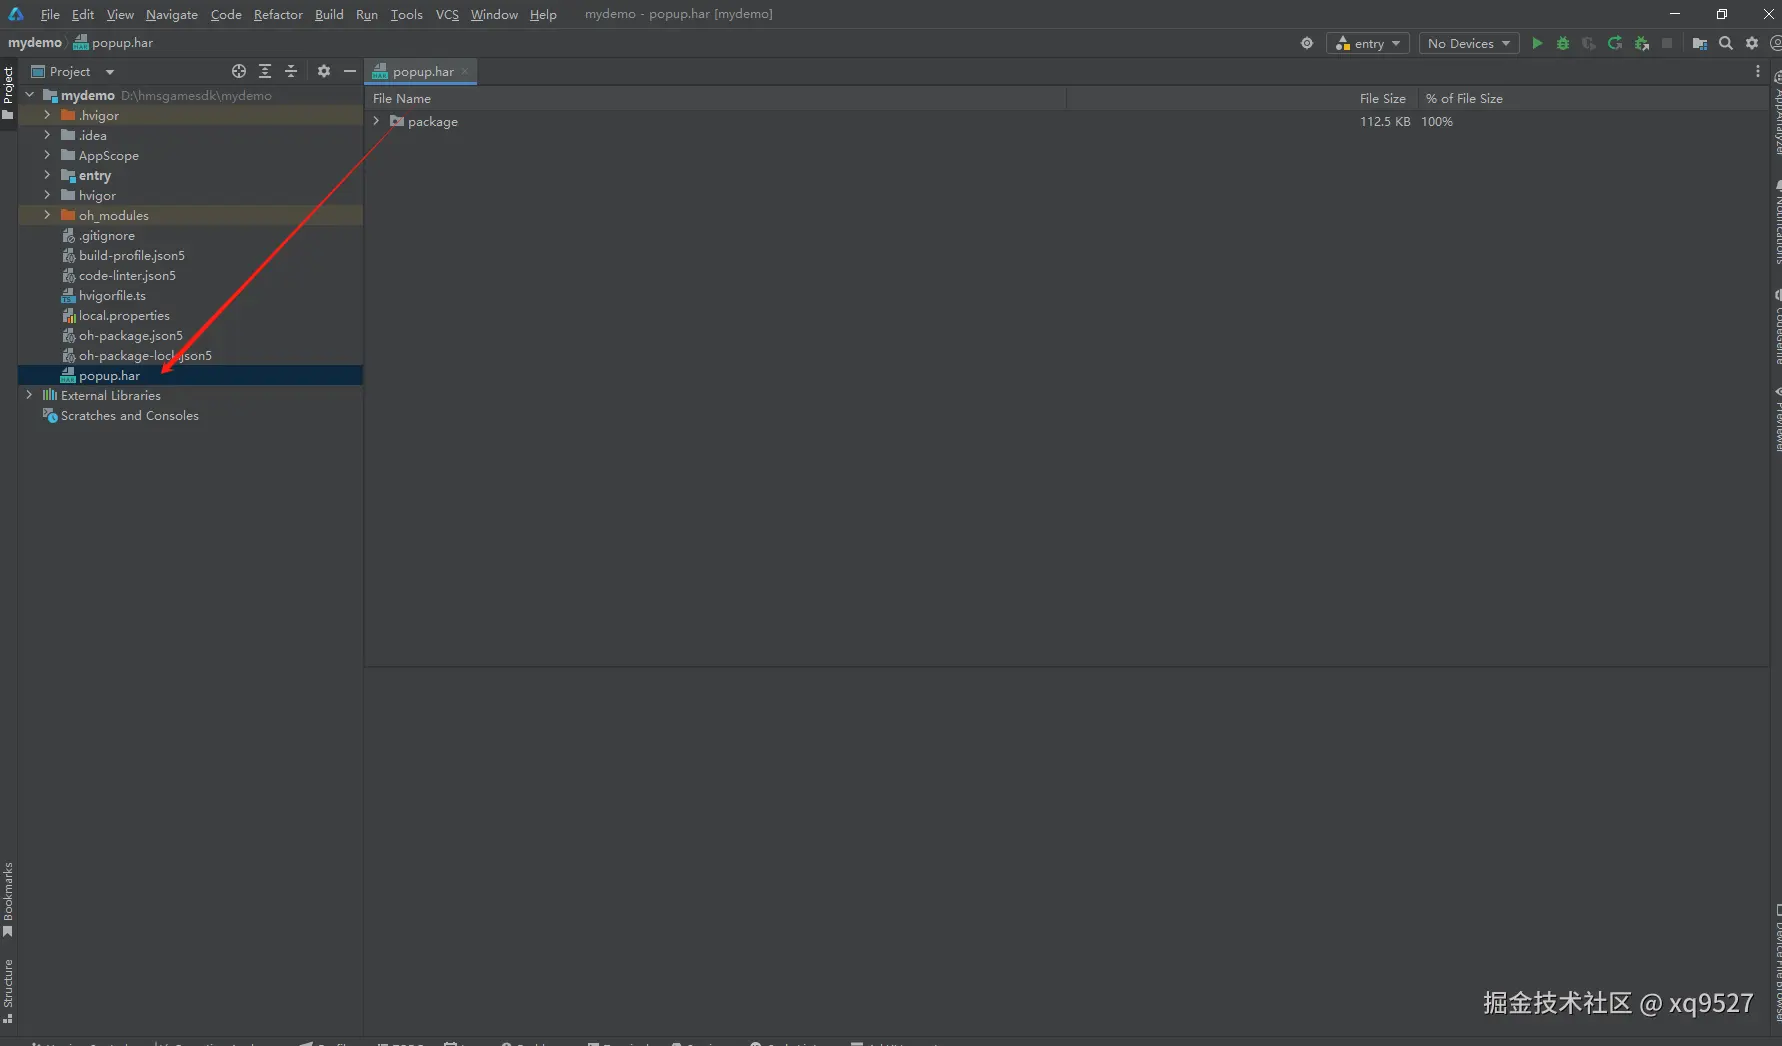Expand all nodes icon in Project panel
Image resolution: width=1782 pixels, height=1046 pixels.
tap(265, 71)
